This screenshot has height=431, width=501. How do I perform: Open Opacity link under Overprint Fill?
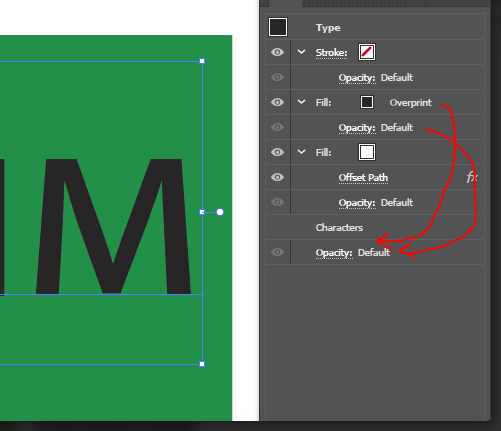[x=357, y=128]
